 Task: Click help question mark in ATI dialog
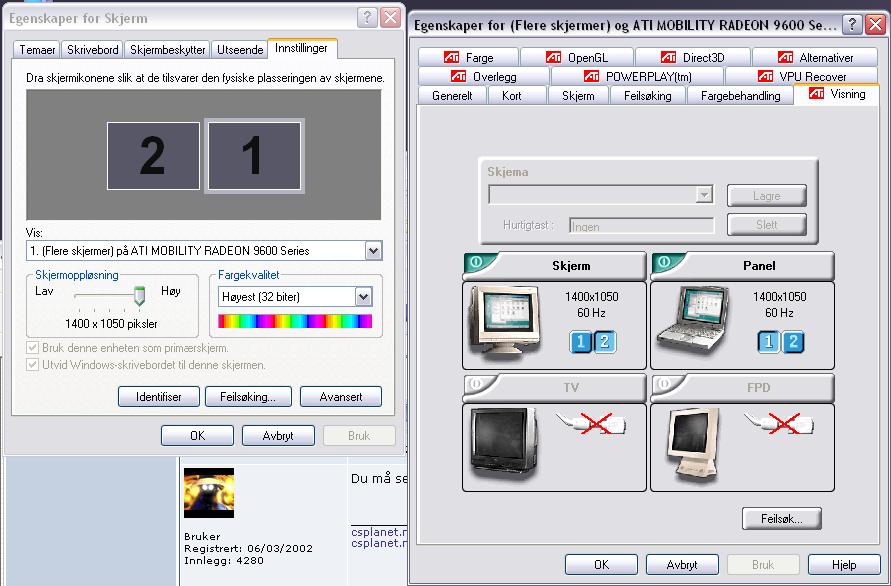tap(852, 24)
